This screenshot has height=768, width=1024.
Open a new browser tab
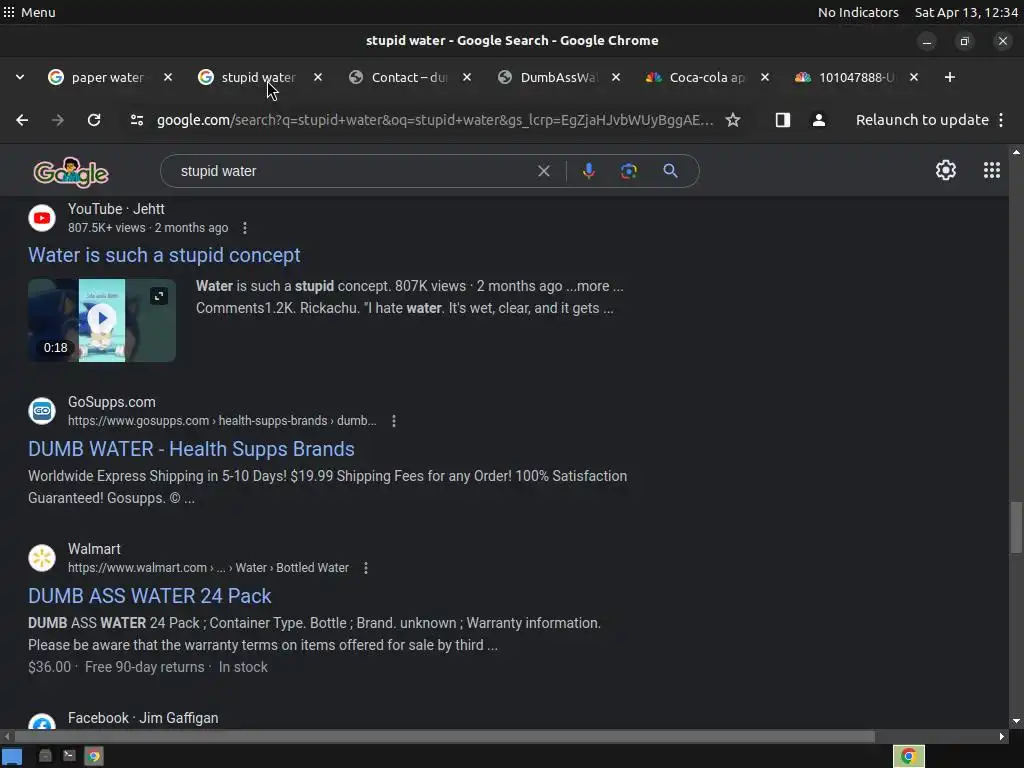[950, 77]
